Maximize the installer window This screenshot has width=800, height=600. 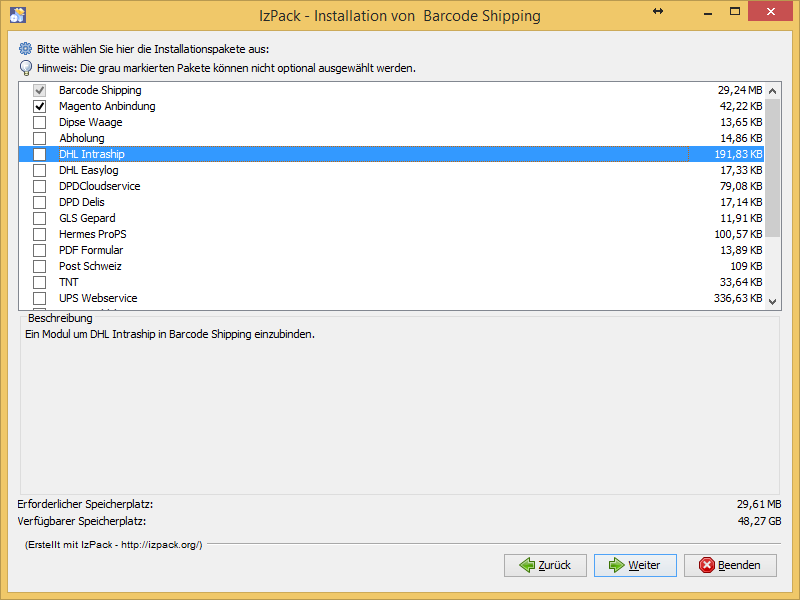(x=735, y=12)
